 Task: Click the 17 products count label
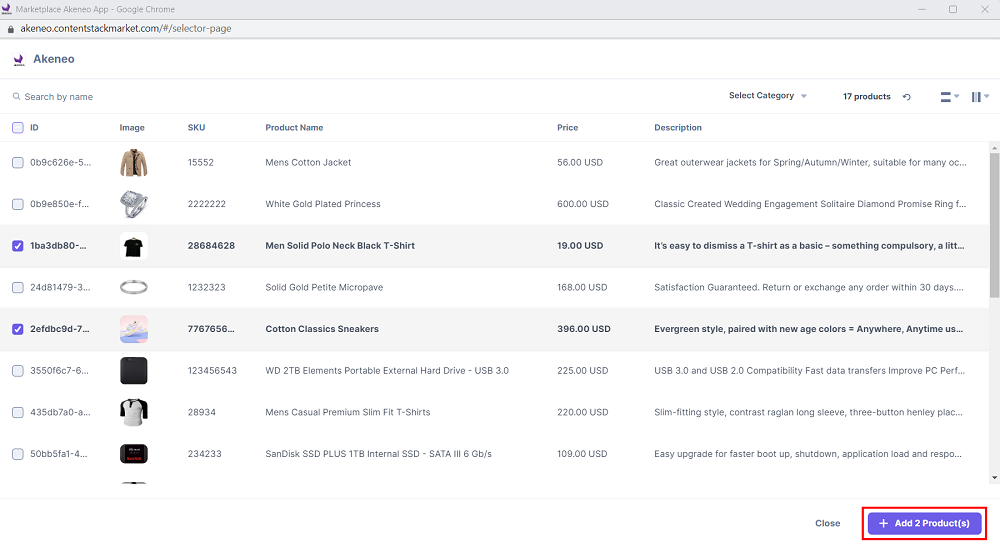click(867, 97)
